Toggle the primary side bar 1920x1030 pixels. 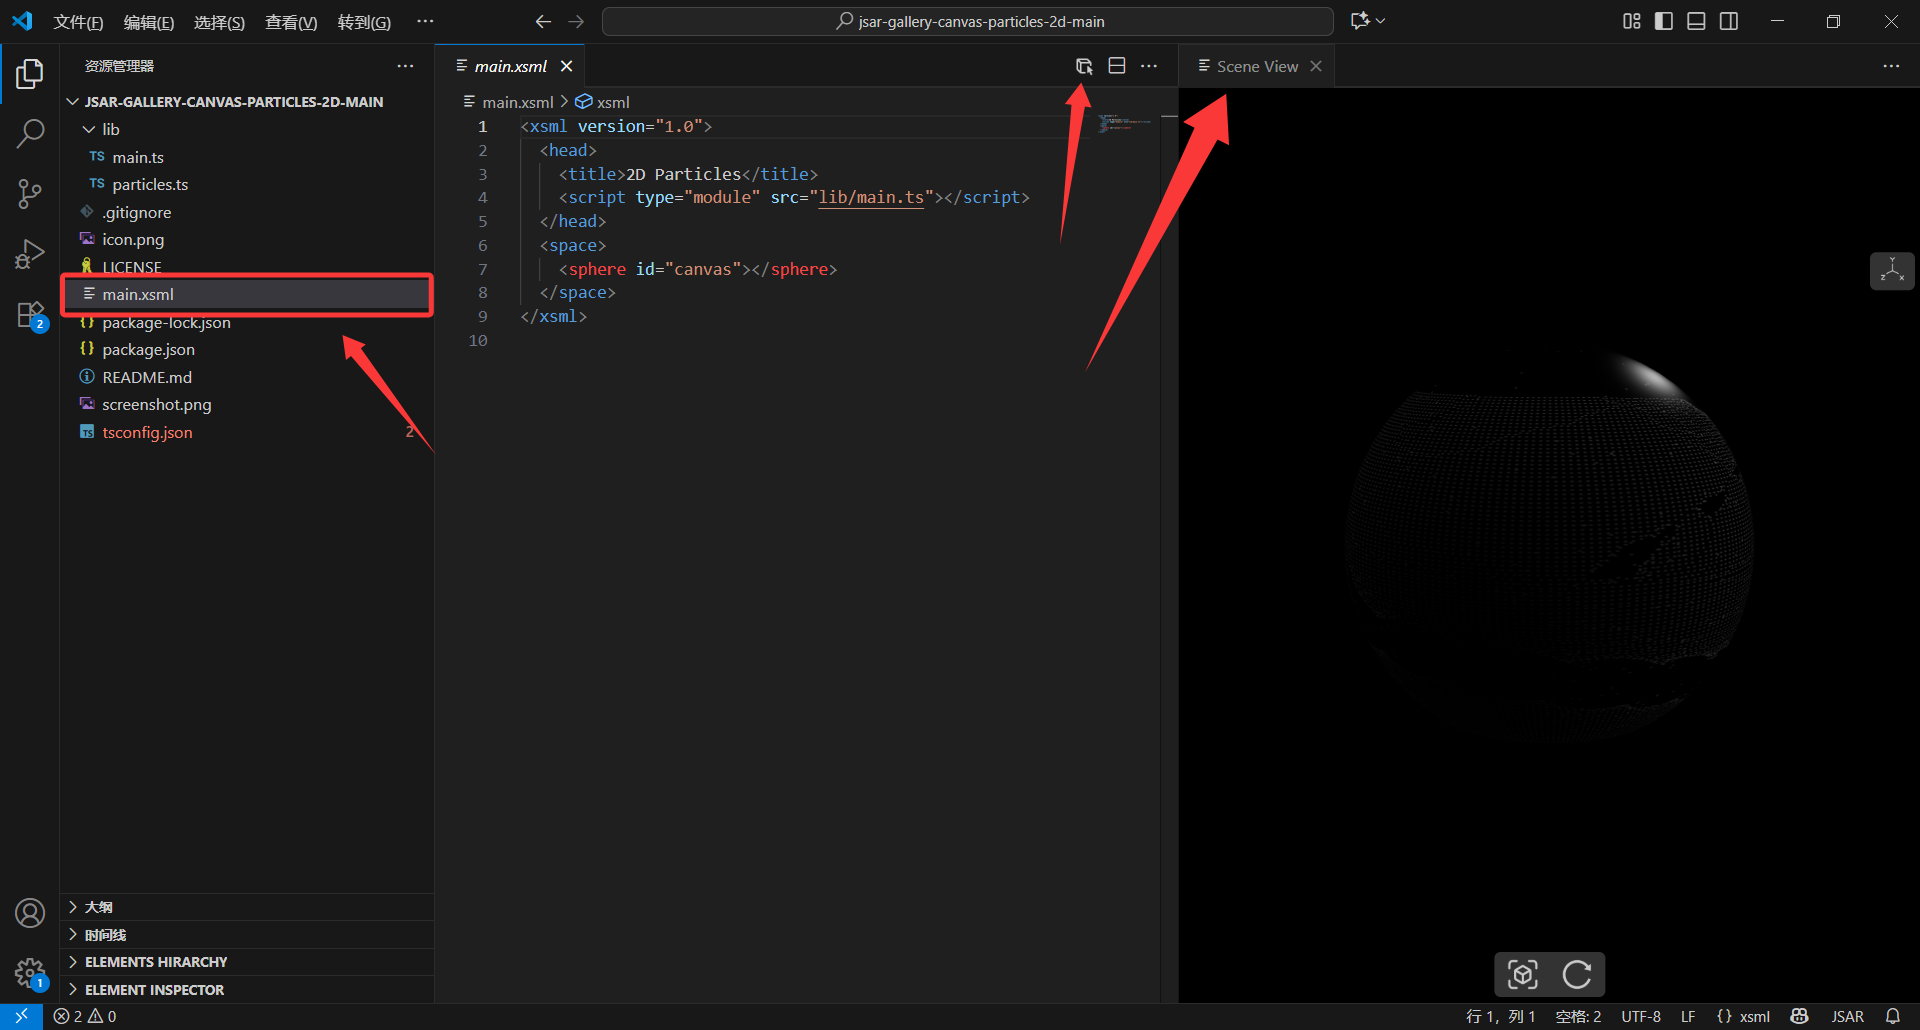[1664, 21]
